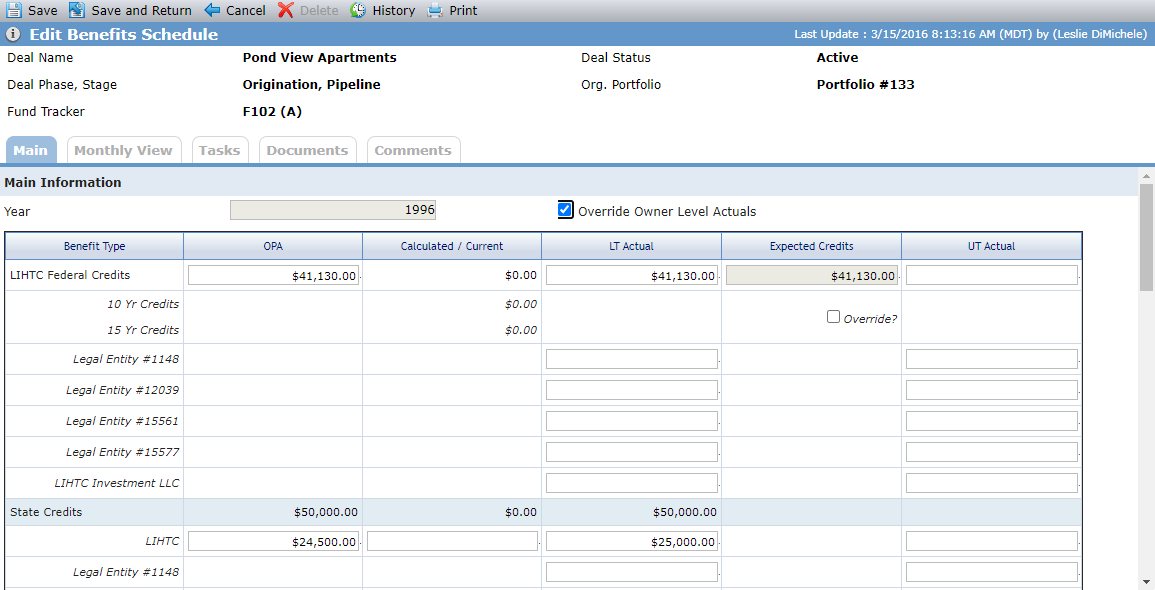Click the scrollbar up arrow
1155x590 pixels.
pyautogui.click(x=1145, y=175)
